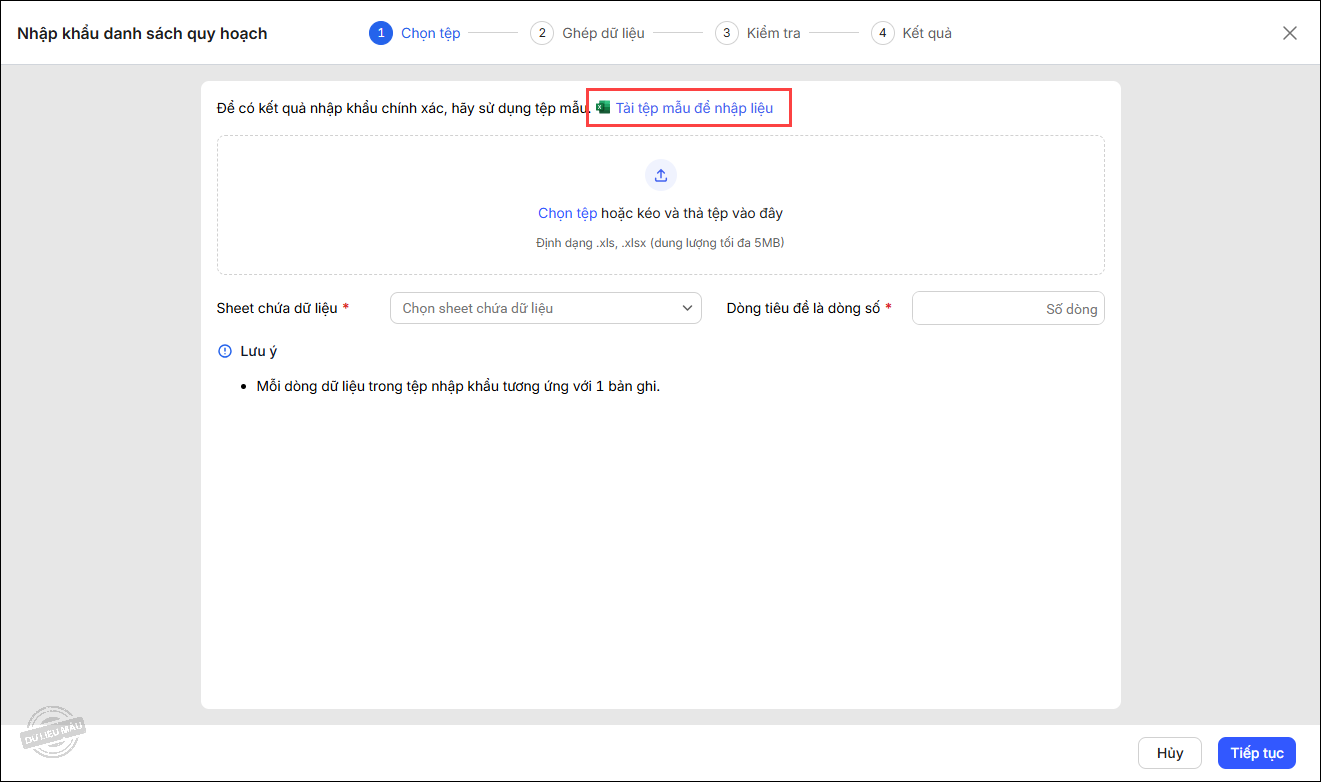Select the step 4 numbered circle

point(882,33)
